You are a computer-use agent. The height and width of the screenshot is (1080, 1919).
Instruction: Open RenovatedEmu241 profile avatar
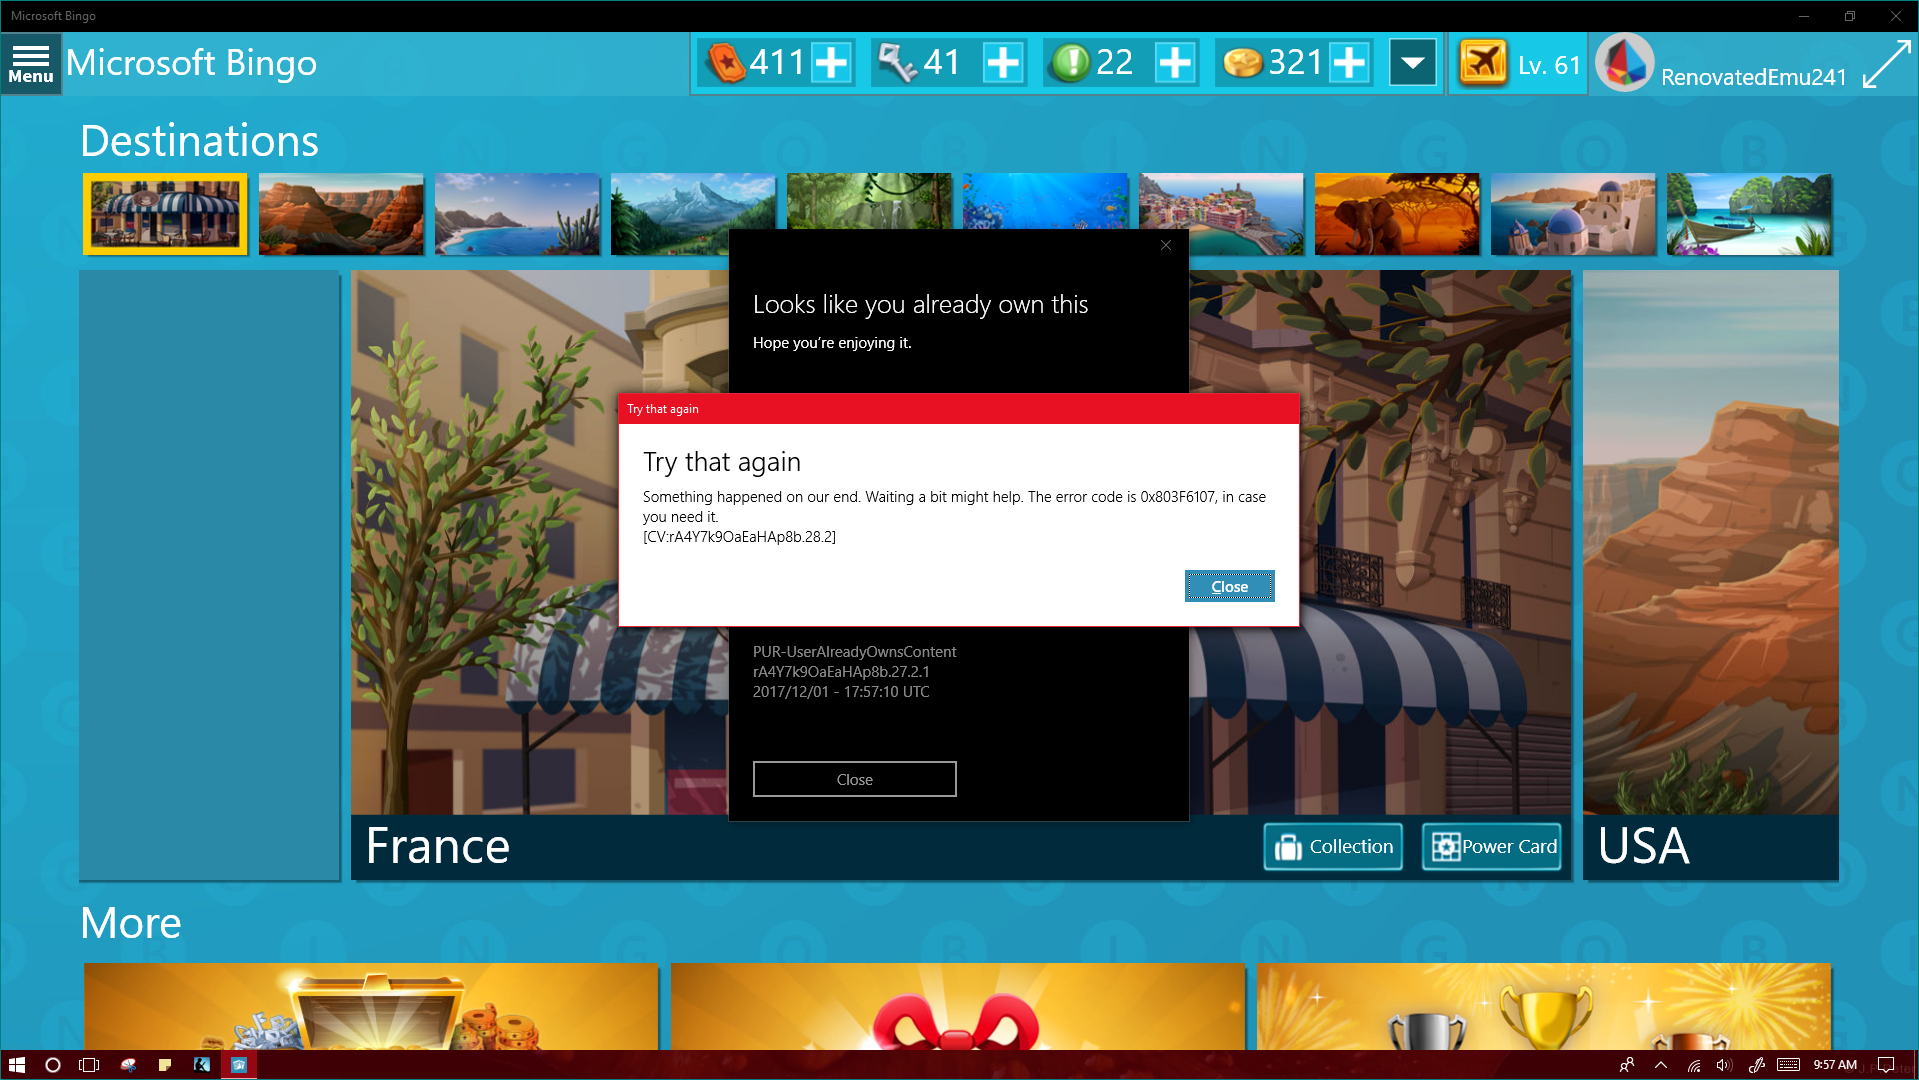coord(1624,63)
